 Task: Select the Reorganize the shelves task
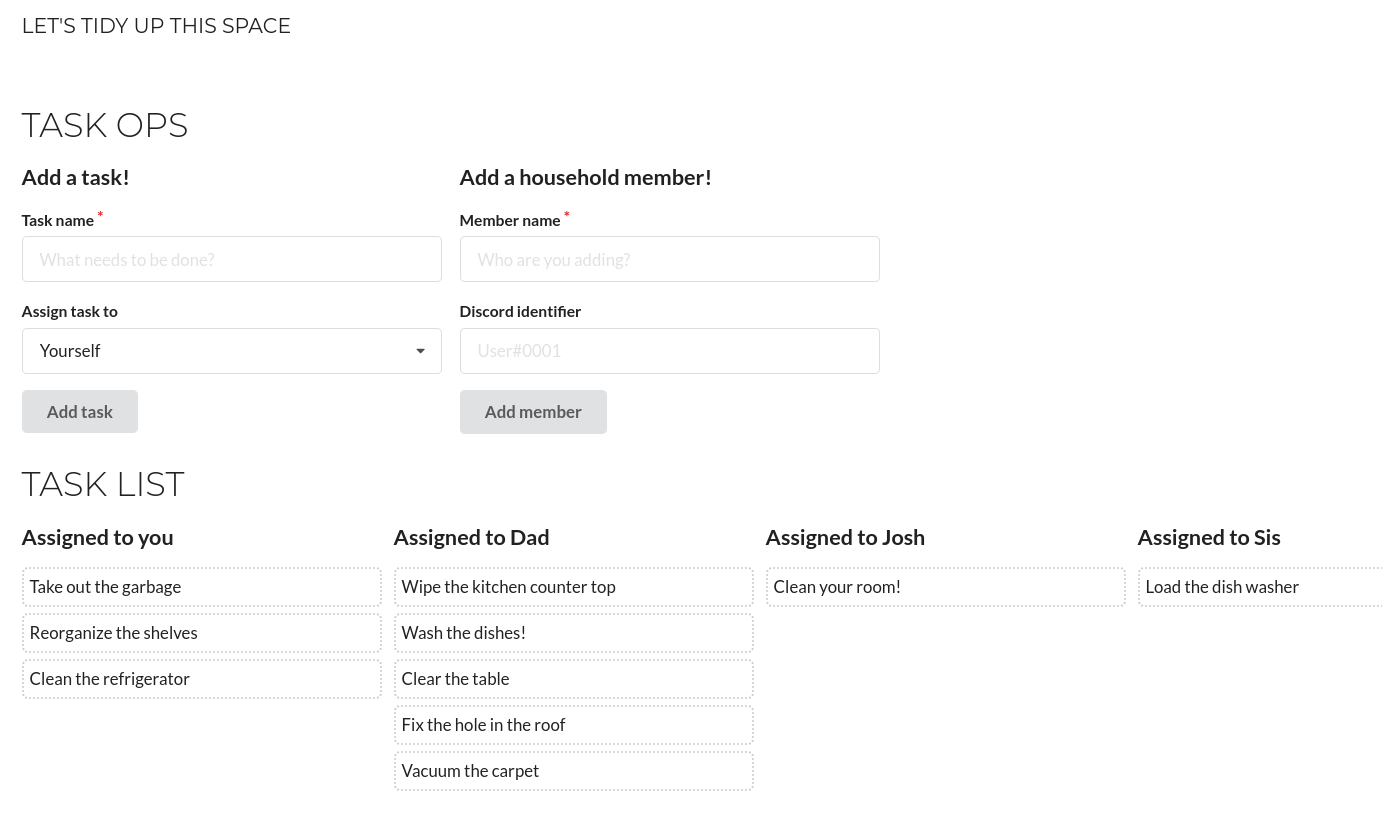point(201,633)
